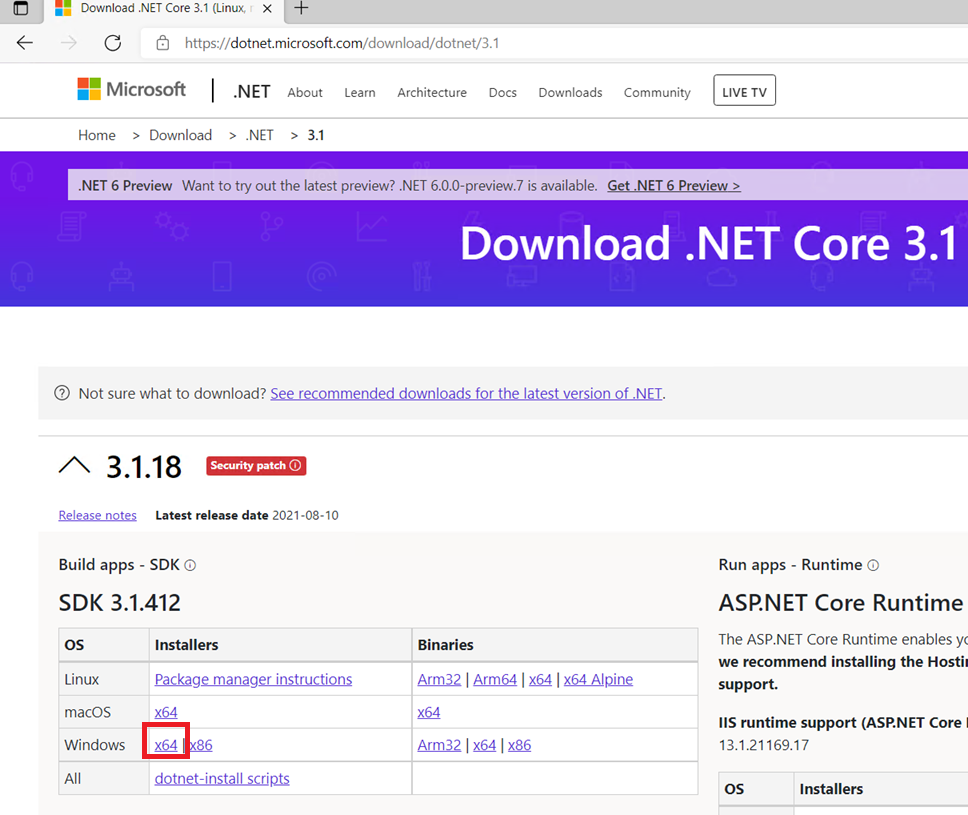Download Windows x64 installer

tap(166, 745)
